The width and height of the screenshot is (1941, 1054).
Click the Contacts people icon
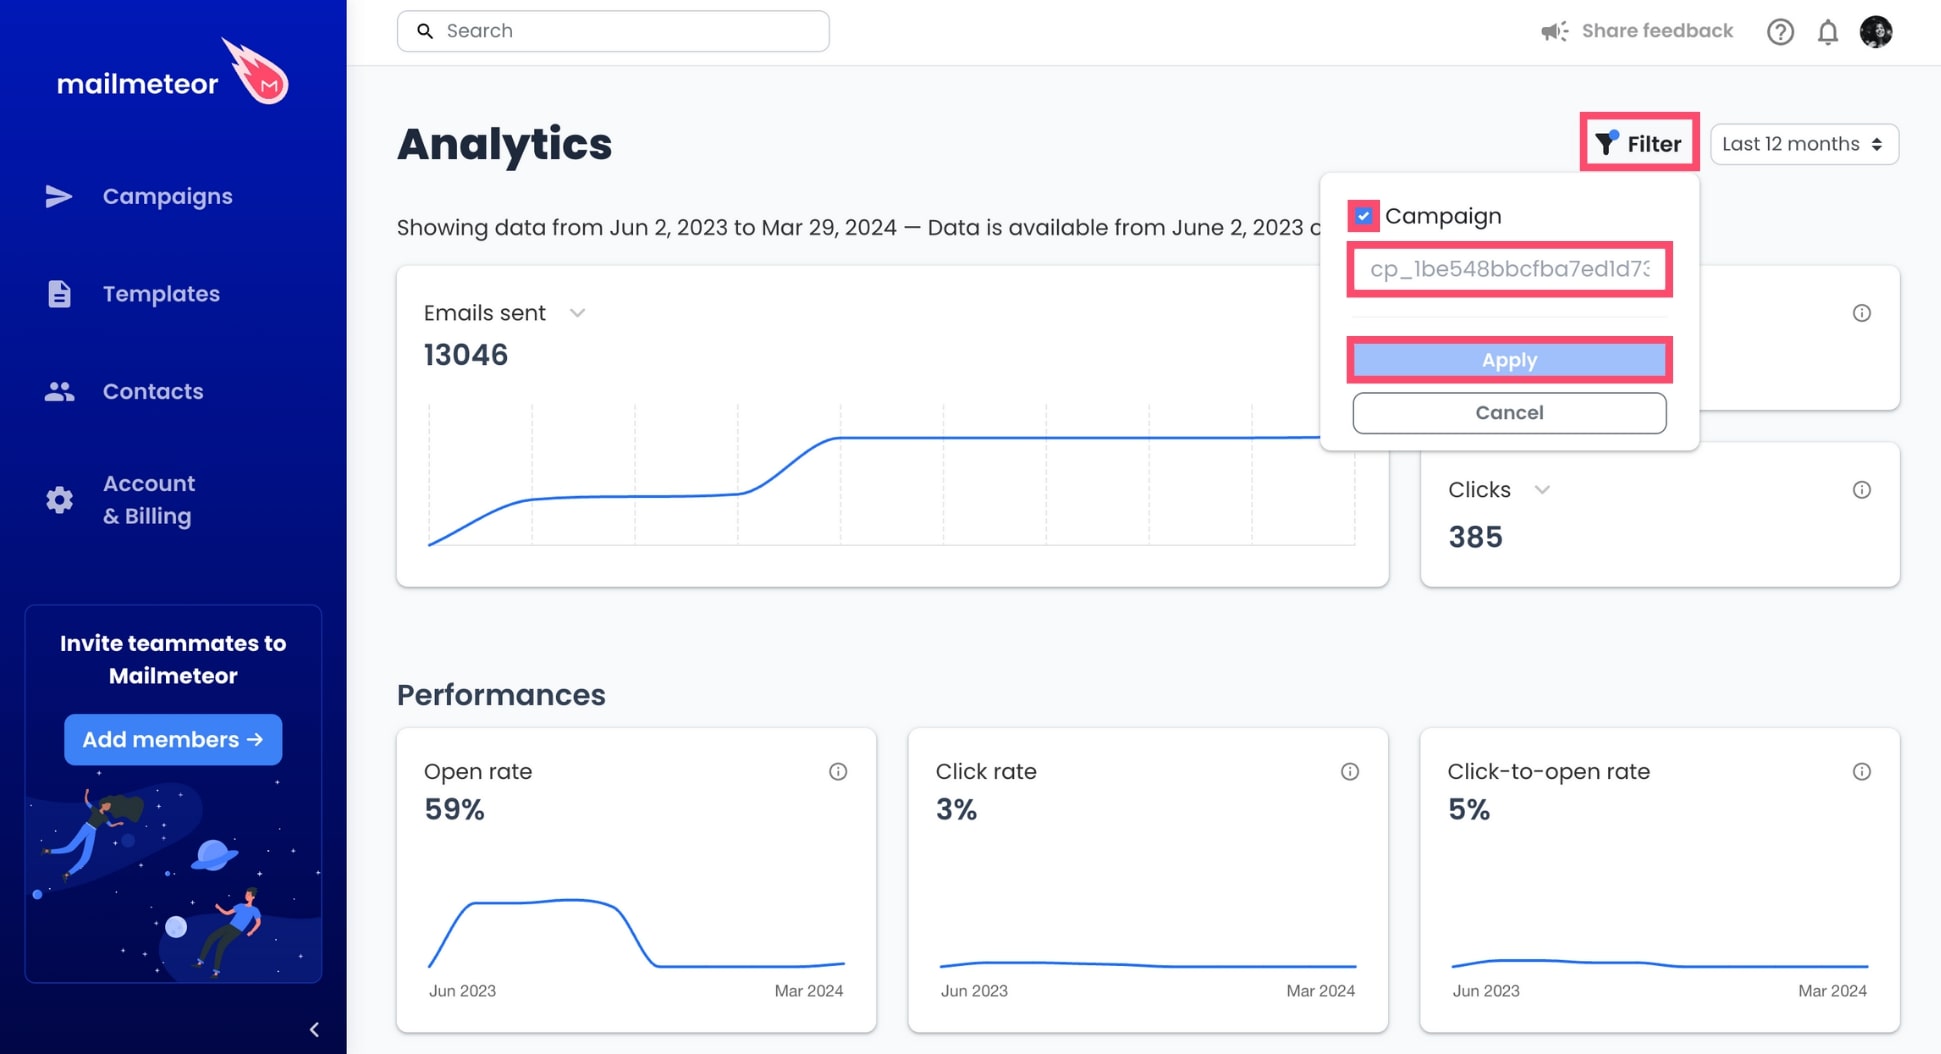pyautogui.click(x=59, y=391)
